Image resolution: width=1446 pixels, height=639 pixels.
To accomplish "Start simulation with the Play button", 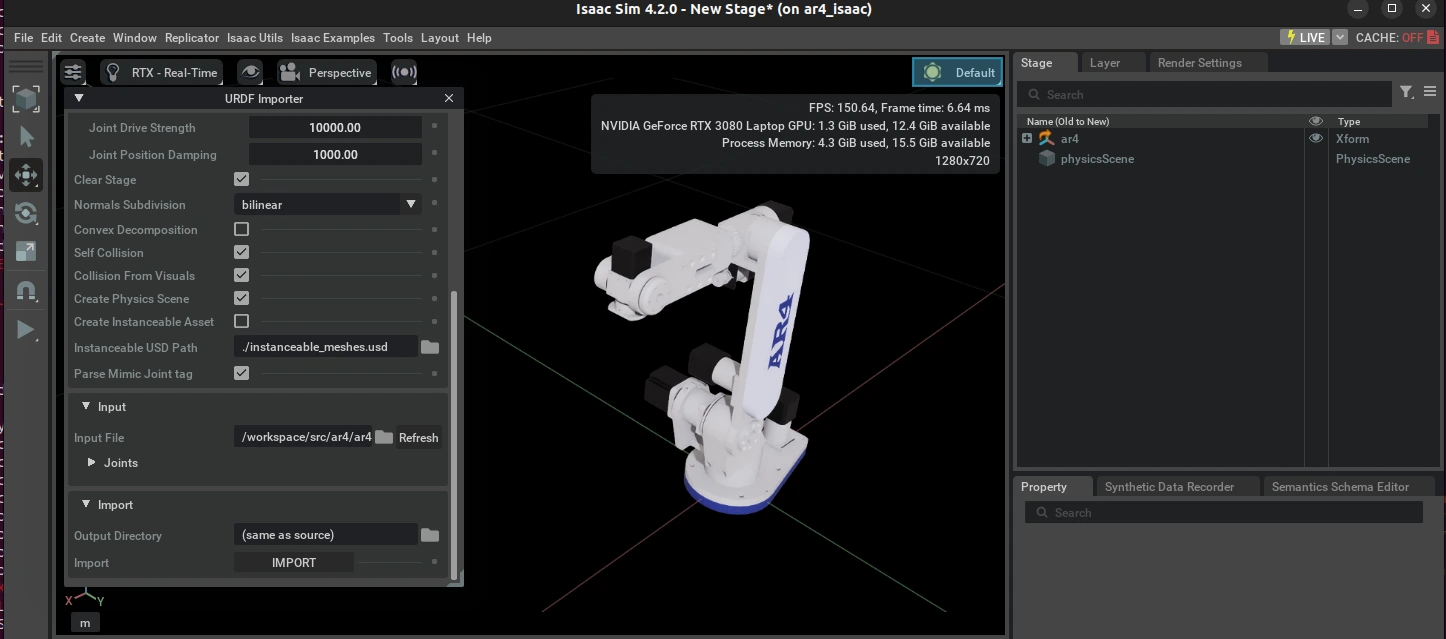I will (x=26, y=330).
